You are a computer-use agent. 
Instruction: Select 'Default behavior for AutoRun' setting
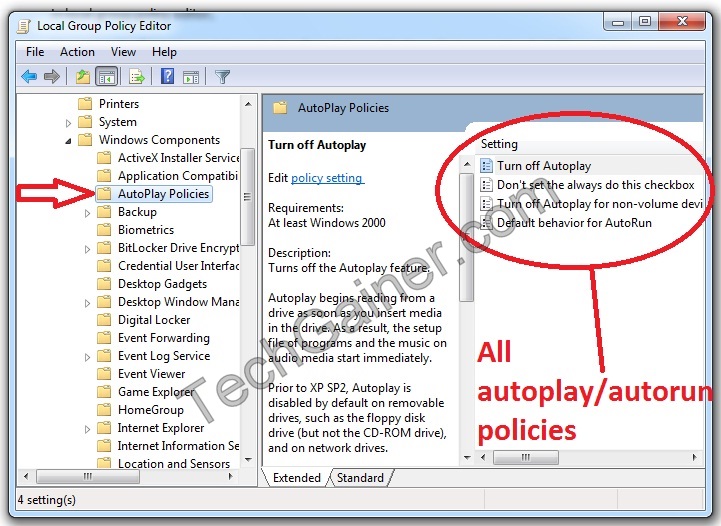click(574, 223)
